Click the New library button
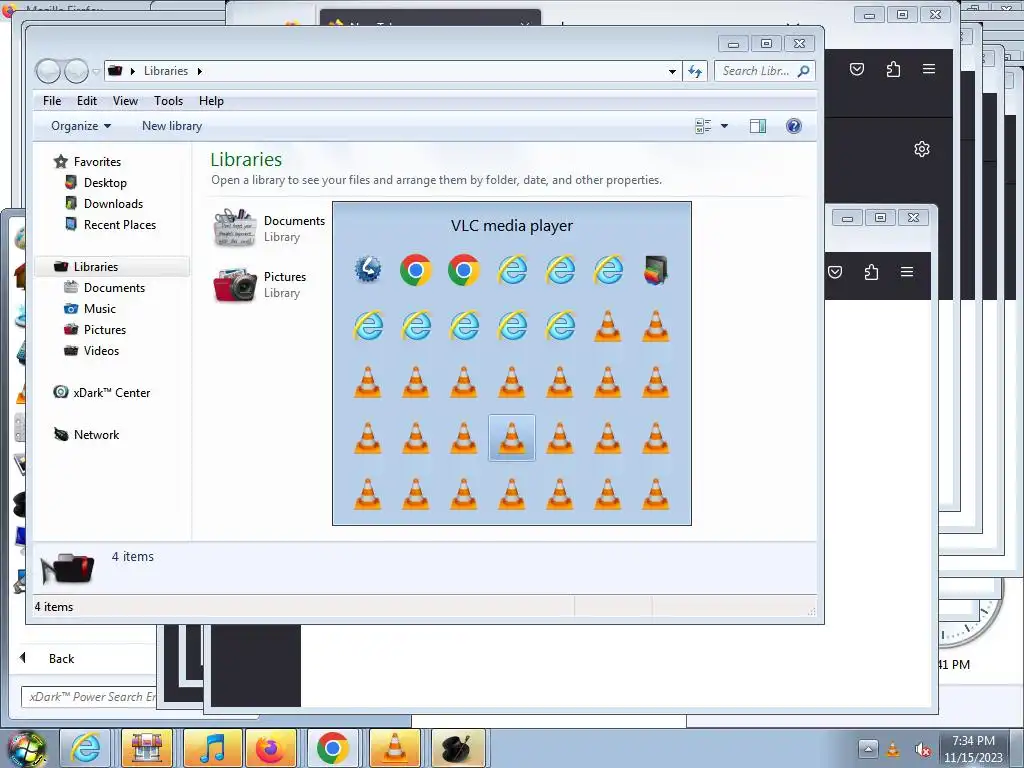This screenshot has height=768, width=1024. (172, 126)
